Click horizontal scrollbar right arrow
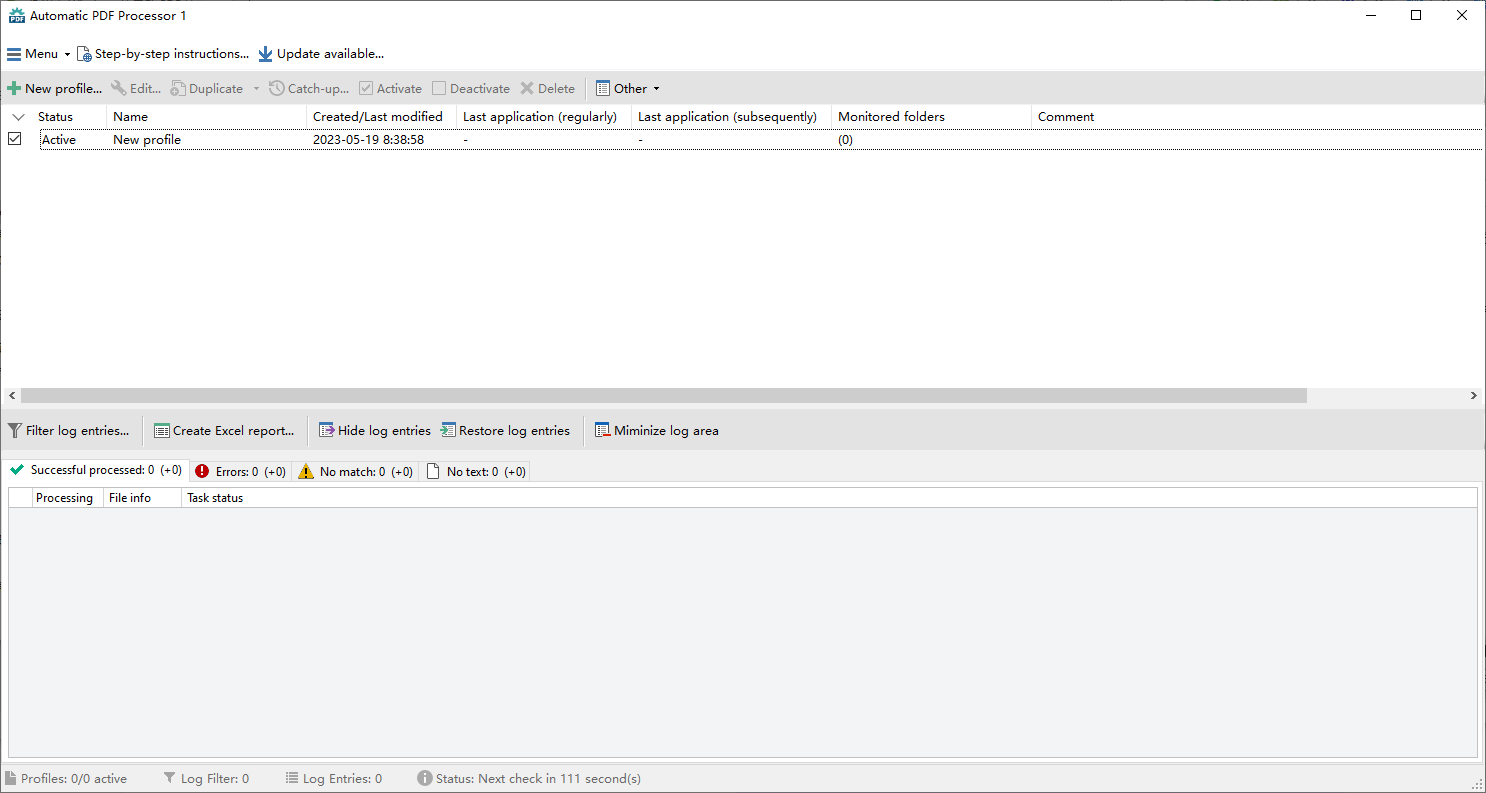This screenshot has height=793, width=1486. pos(1474,396)
